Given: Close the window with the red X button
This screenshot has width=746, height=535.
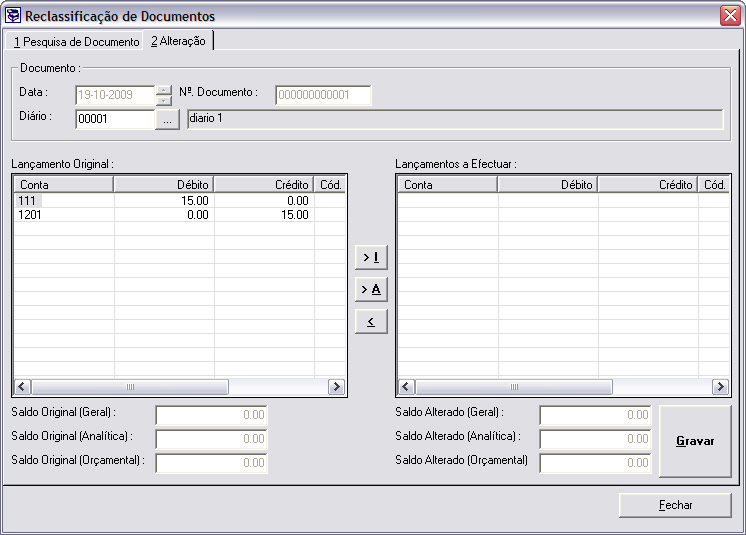Looking at the screenshot, I should pos(730,16).
